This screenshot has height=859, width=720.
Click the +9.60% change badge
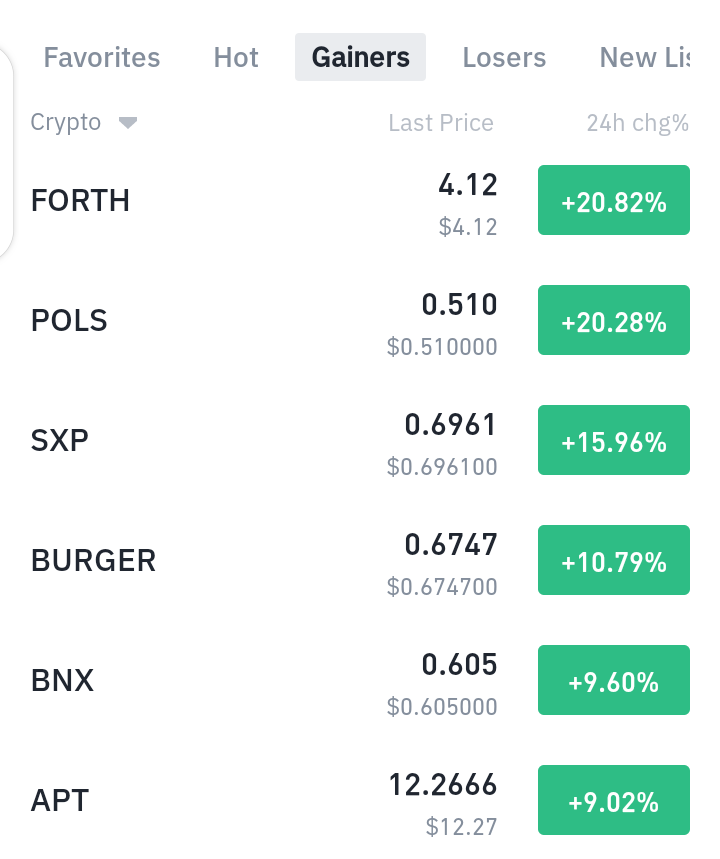[x=614, y=680]
